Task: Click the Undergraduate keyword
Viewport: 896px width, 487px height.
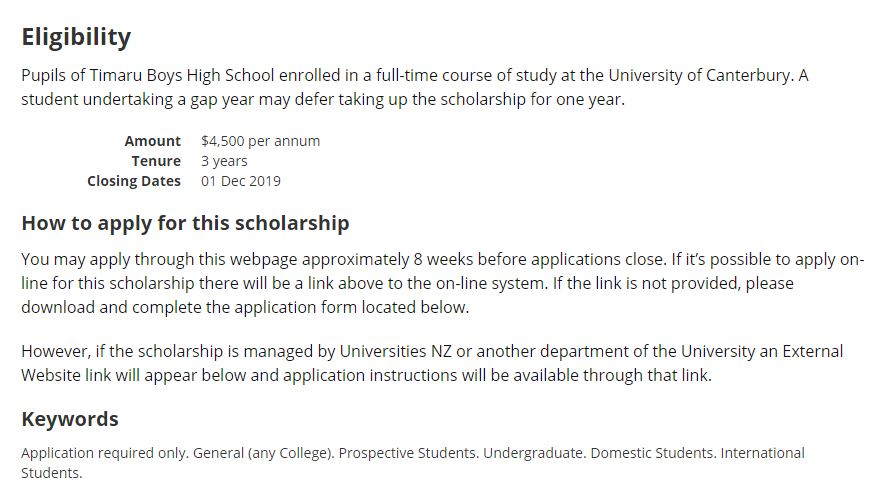Action: tap(534, 453)
